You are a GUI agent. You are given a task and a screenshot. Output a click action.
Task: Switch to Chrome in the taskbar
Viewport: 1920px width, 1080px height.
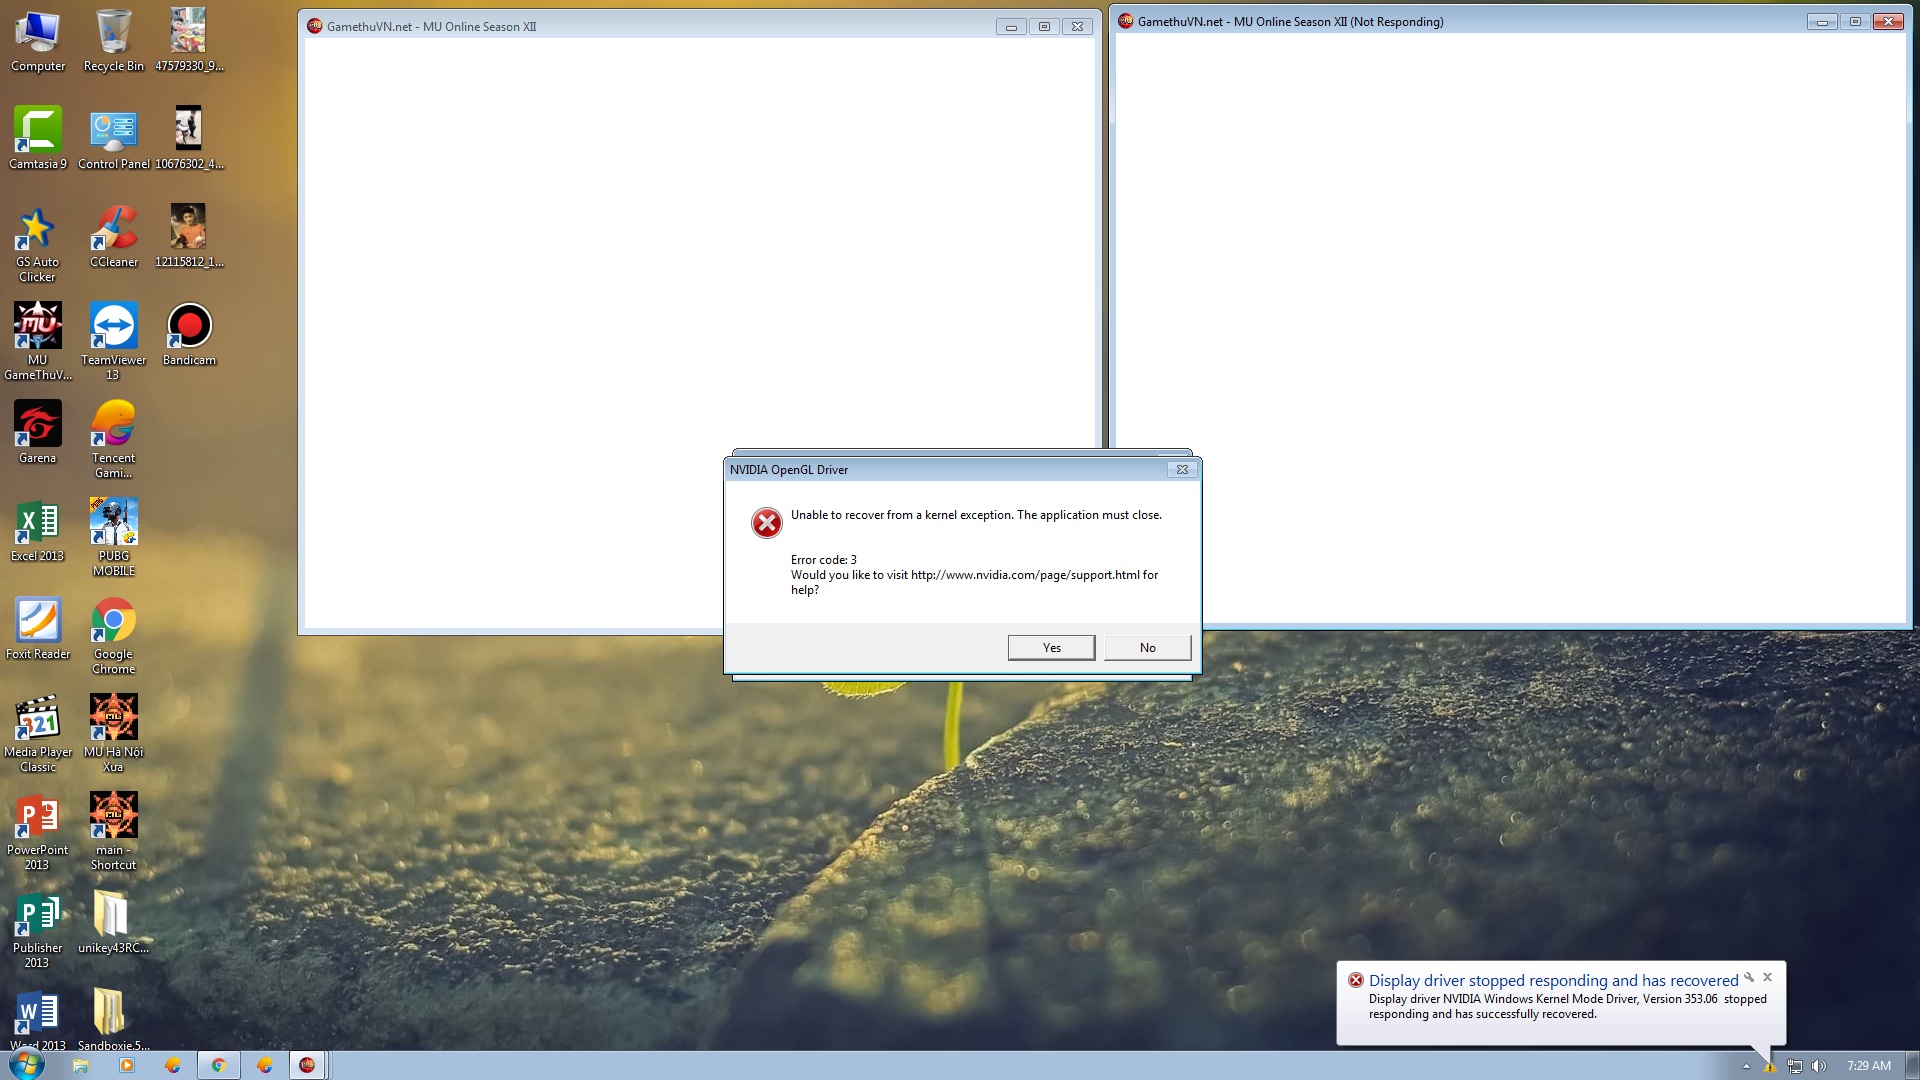click(x=218, y=1066)
